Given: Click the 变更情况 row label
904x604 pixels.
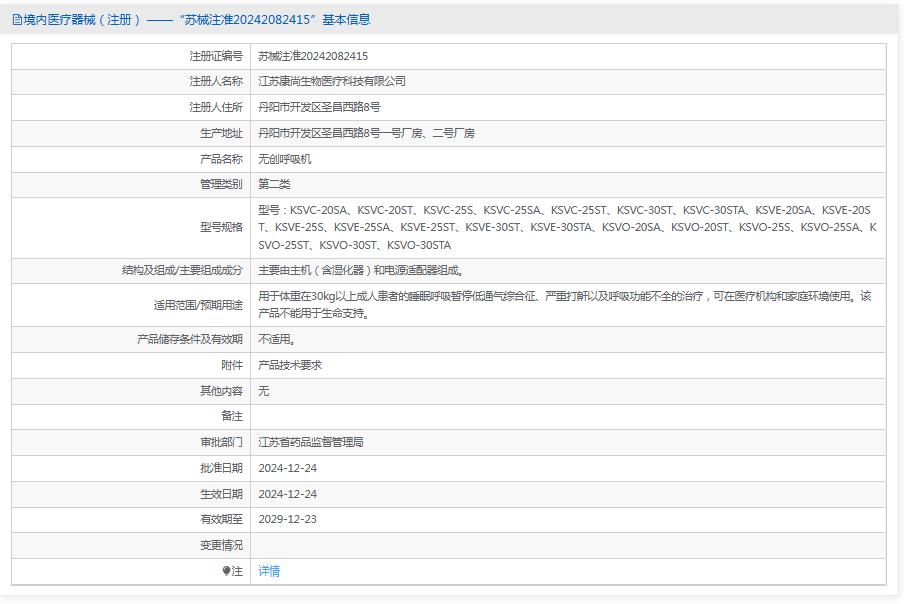Looking at the screenshot, I should click(221, 545).
